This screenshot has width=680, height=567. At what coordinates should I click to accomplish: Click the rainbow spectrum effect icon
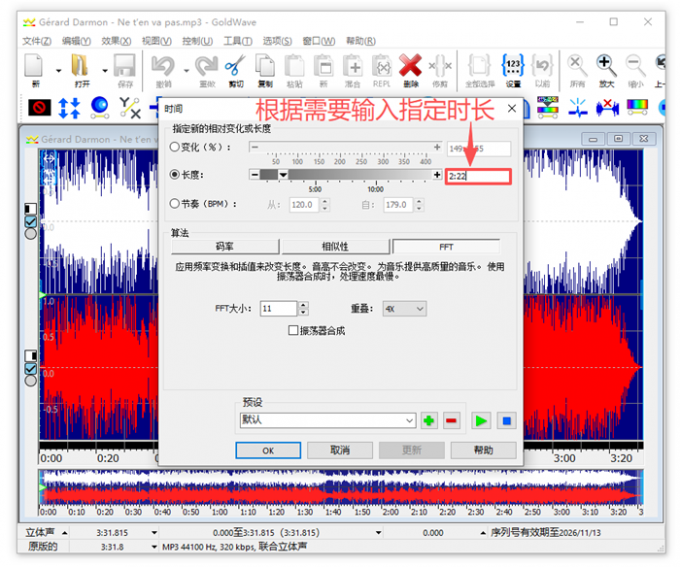pos(637,107)
